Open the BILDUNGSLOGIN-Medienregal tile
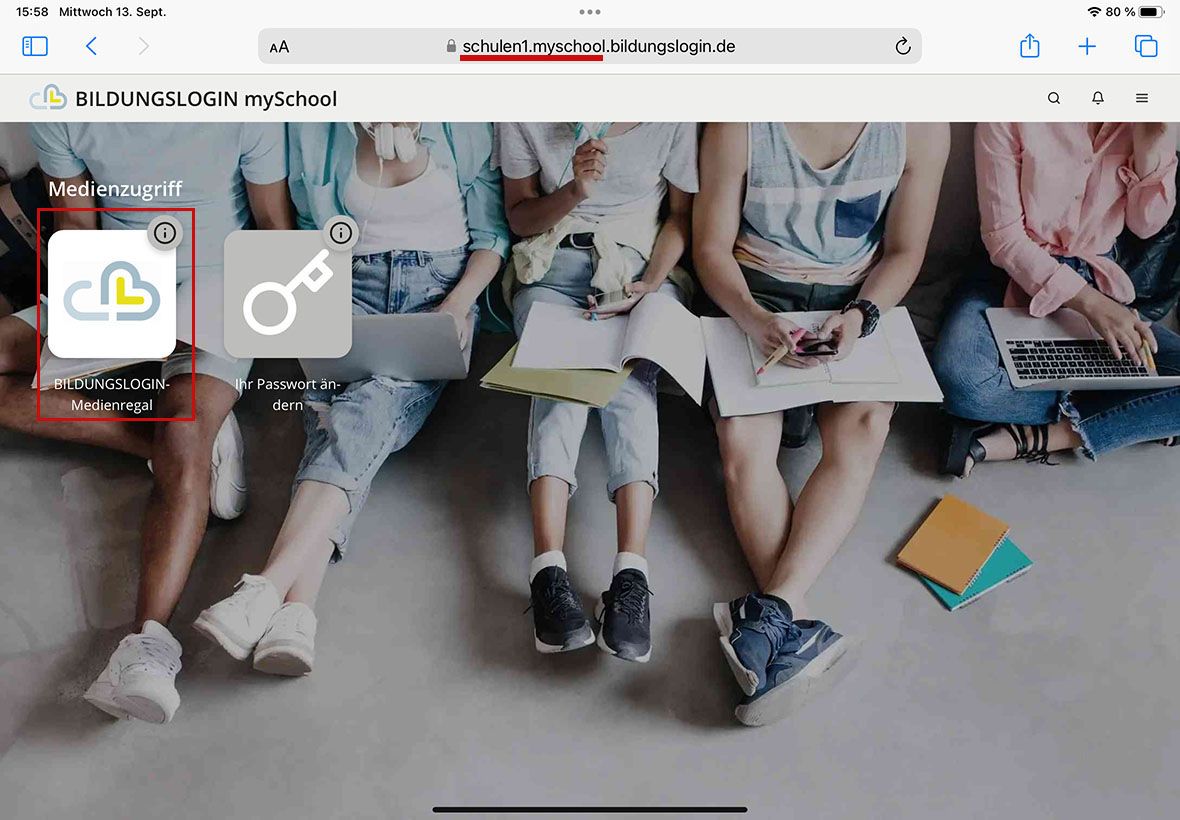The height and width of the screenshot is (820, 1180). click(x=112, y=294)
